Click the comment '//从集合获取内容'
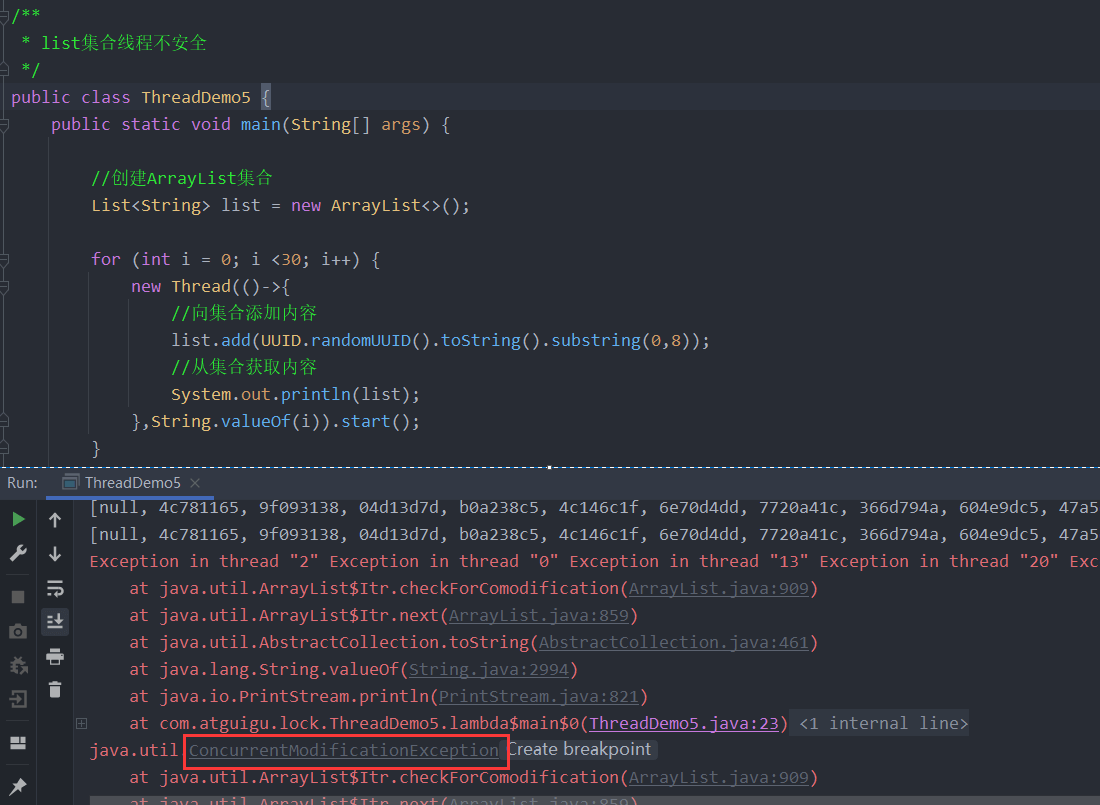Image resolution: width=1100 pixels, height=805 pixels. pos(244,367)
